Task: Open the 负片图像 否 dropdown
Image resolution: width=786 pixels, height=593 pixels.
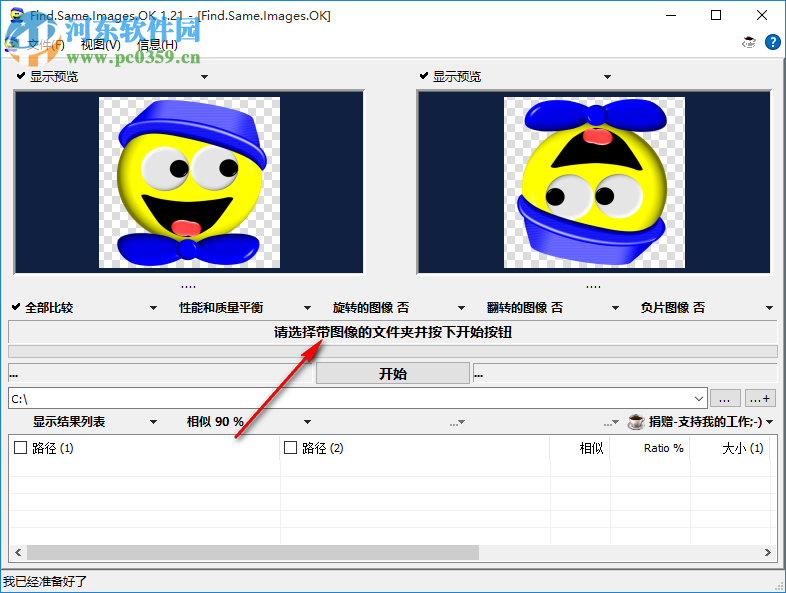Action: (769, 308)
